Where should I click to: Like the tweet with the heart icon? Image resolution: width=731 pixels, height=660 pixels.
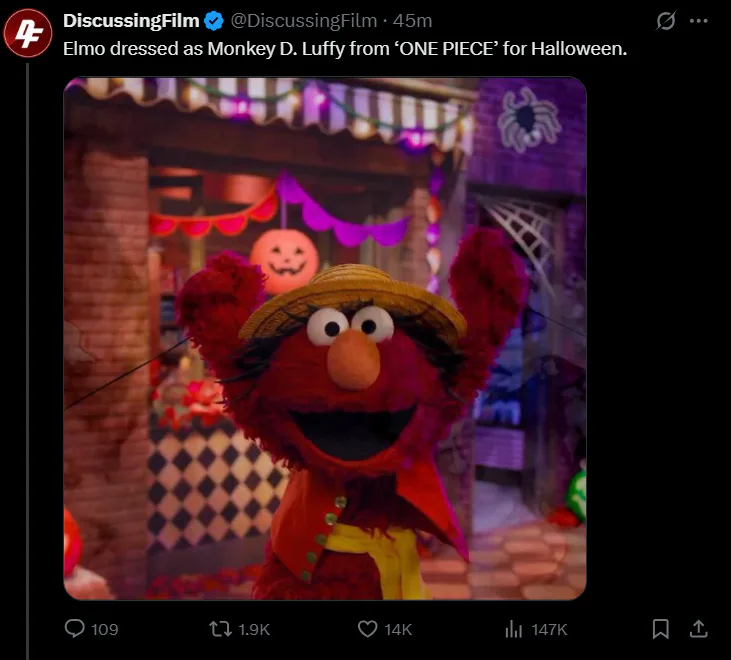pos(367,629)
